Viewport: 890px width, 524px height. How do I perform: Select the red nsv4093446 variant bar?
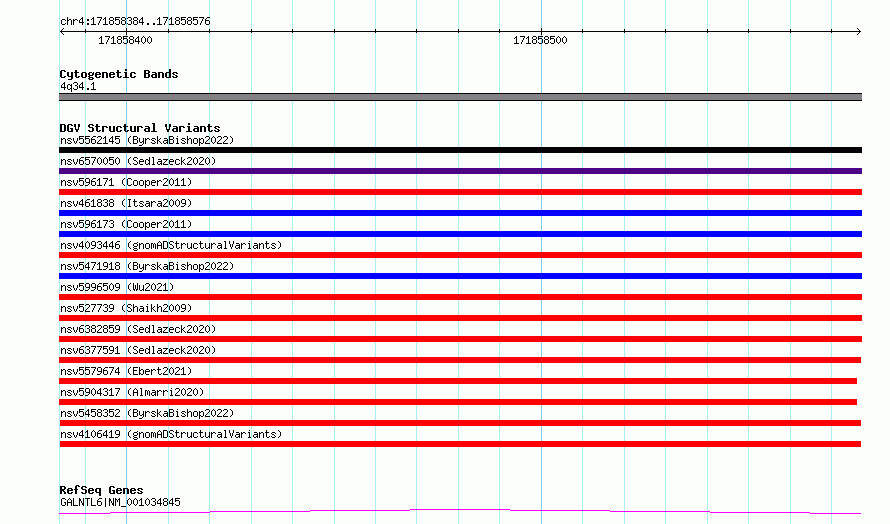(x=460, y=255)
